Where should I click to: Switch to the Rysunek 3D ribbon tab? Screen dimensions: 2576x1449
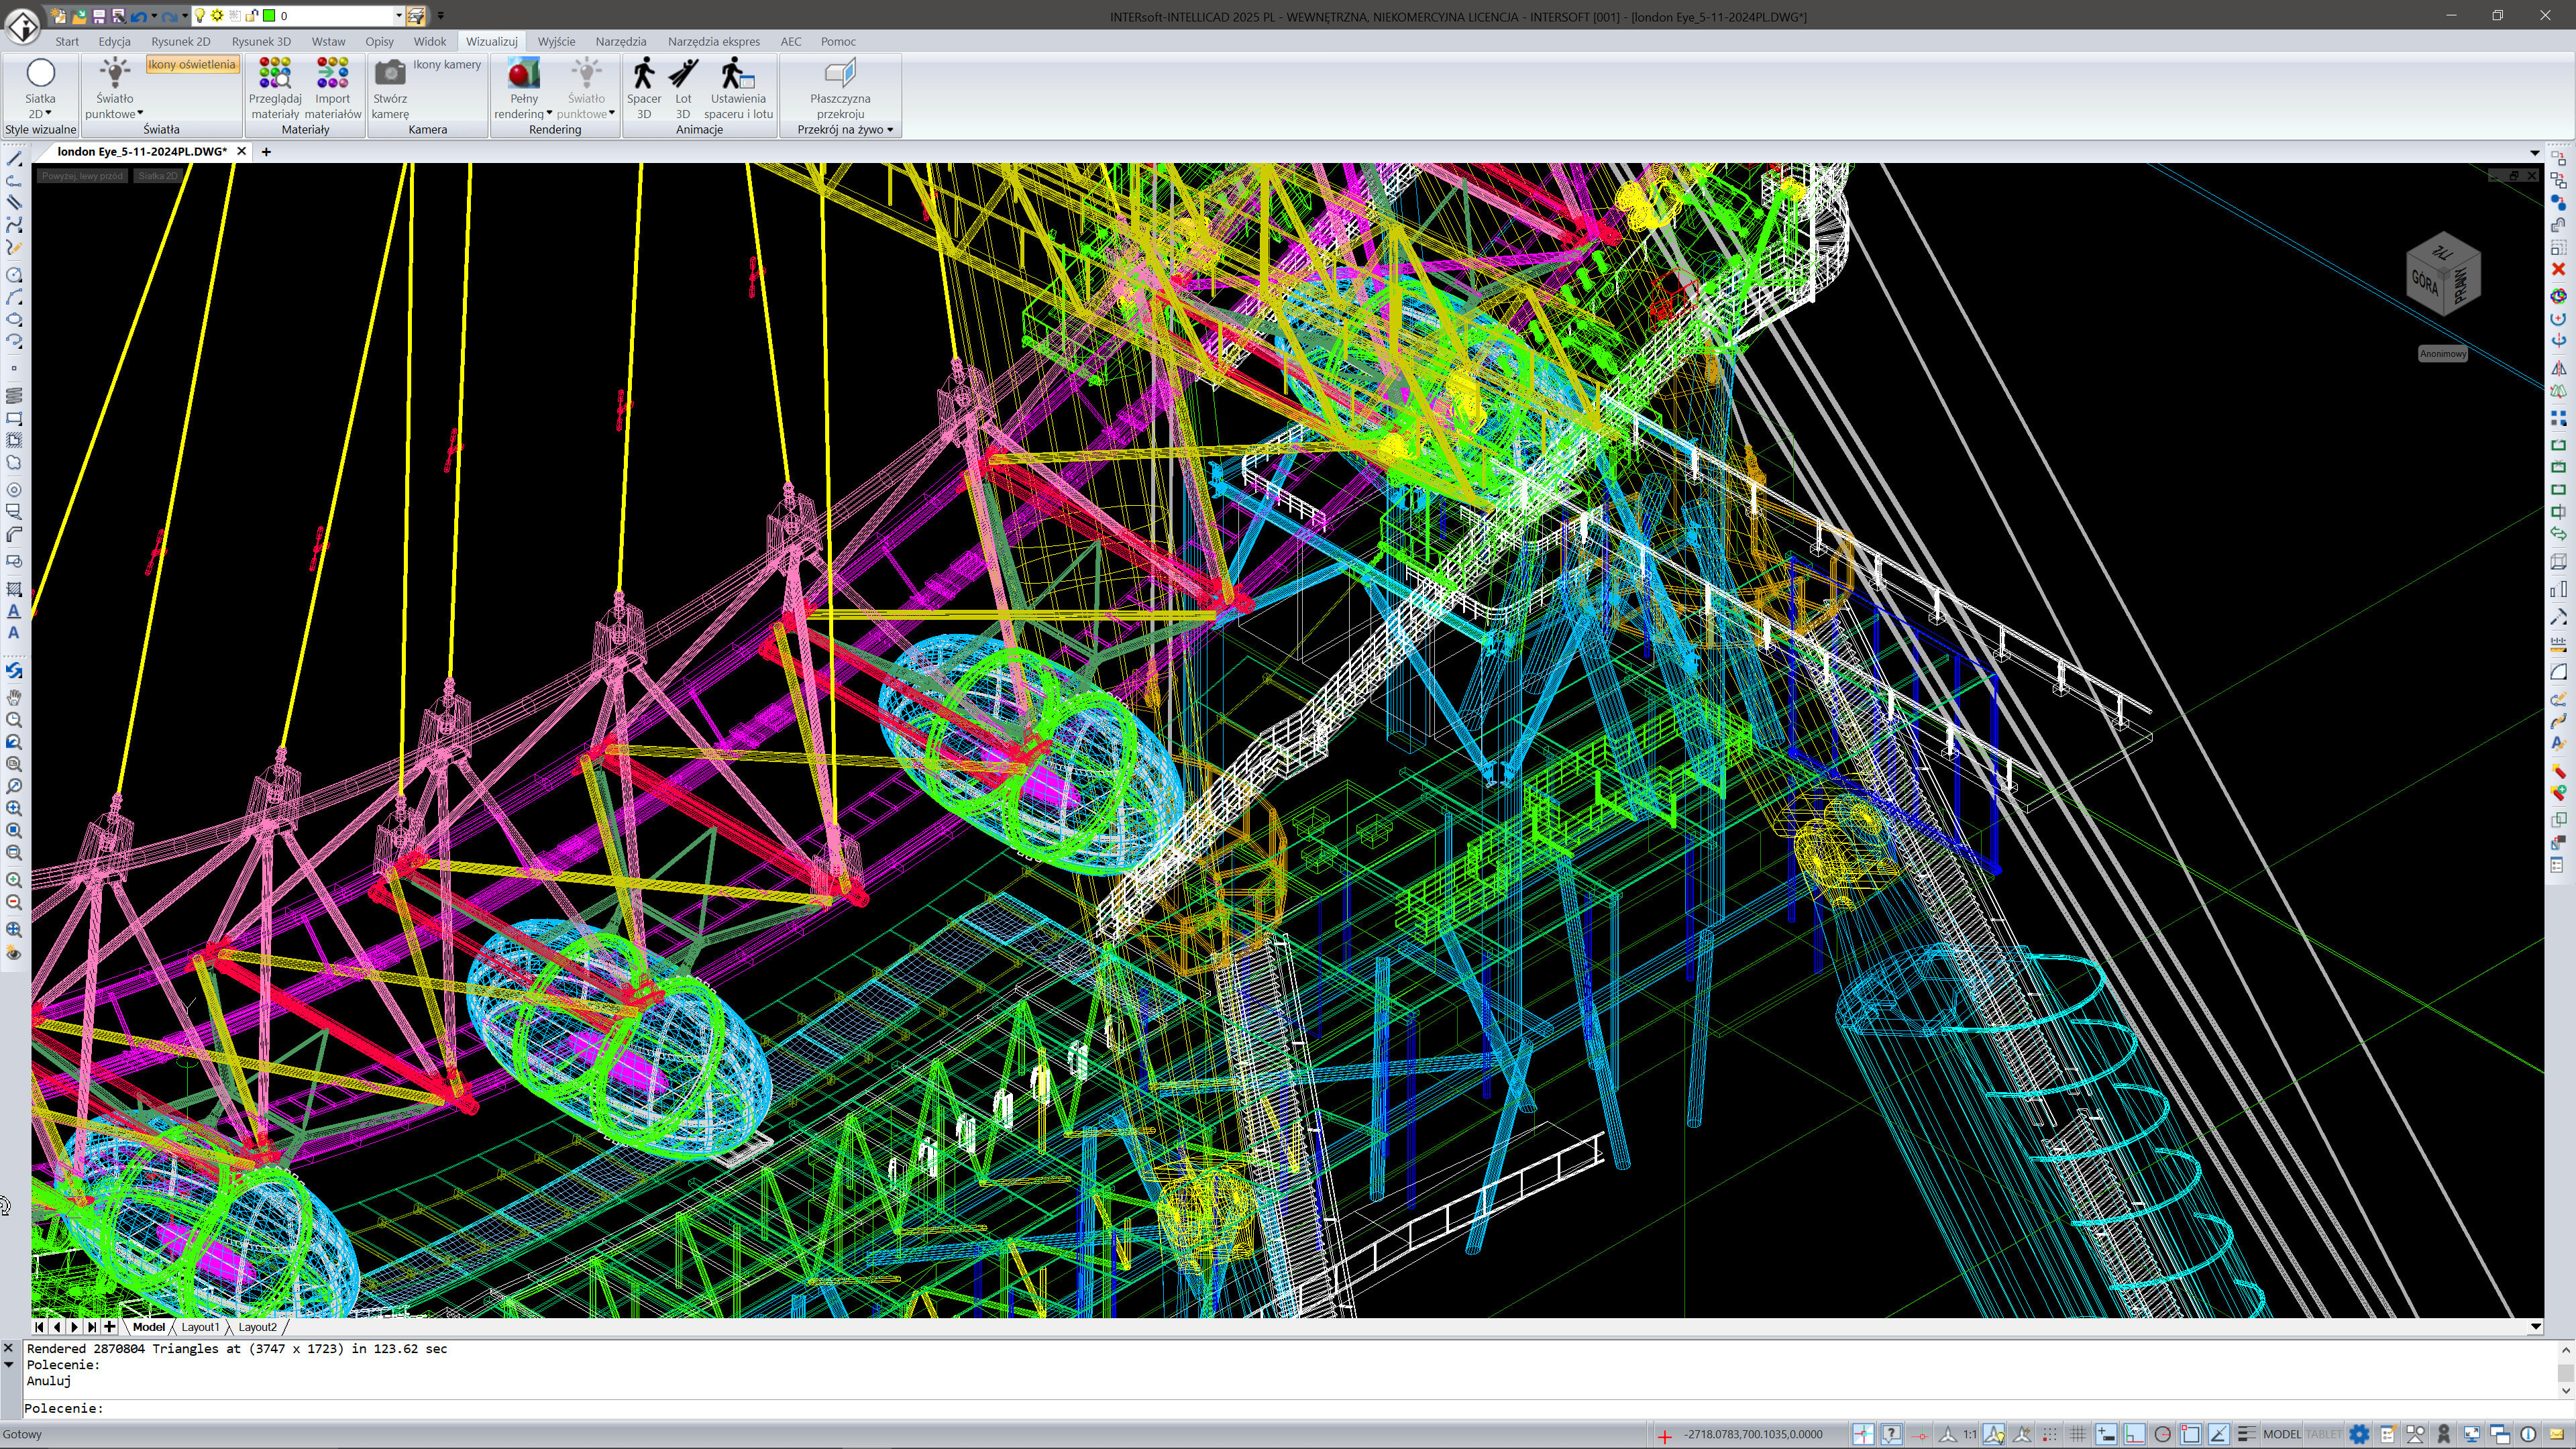pyautogui.click(x=260, y=41)
